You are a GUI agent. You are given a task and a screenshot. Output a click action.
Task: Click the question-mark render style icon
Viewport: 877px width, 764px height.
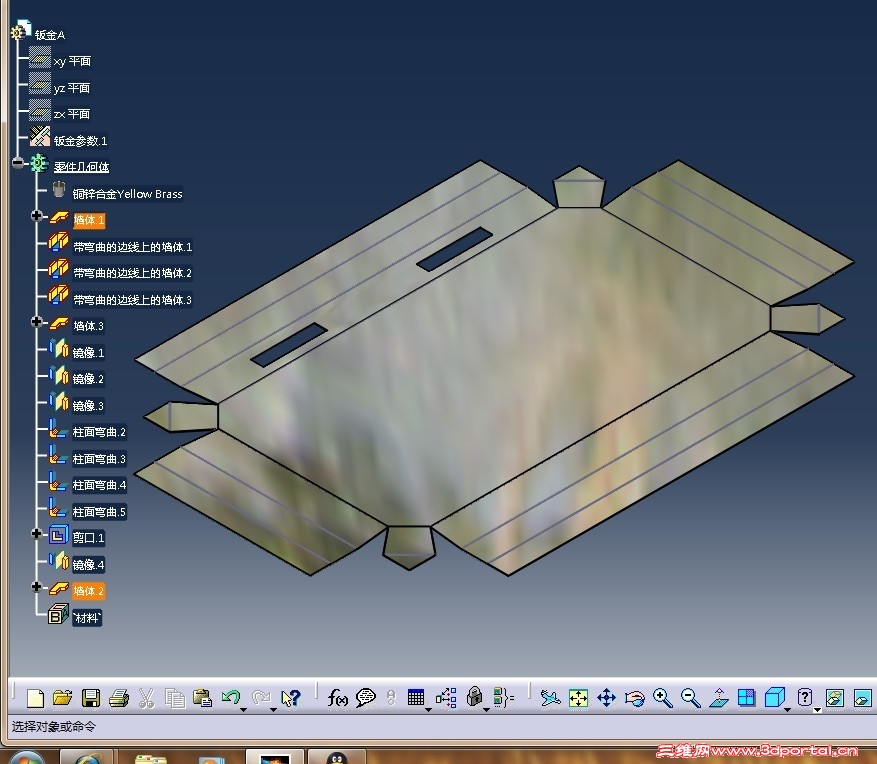point(805,697)
